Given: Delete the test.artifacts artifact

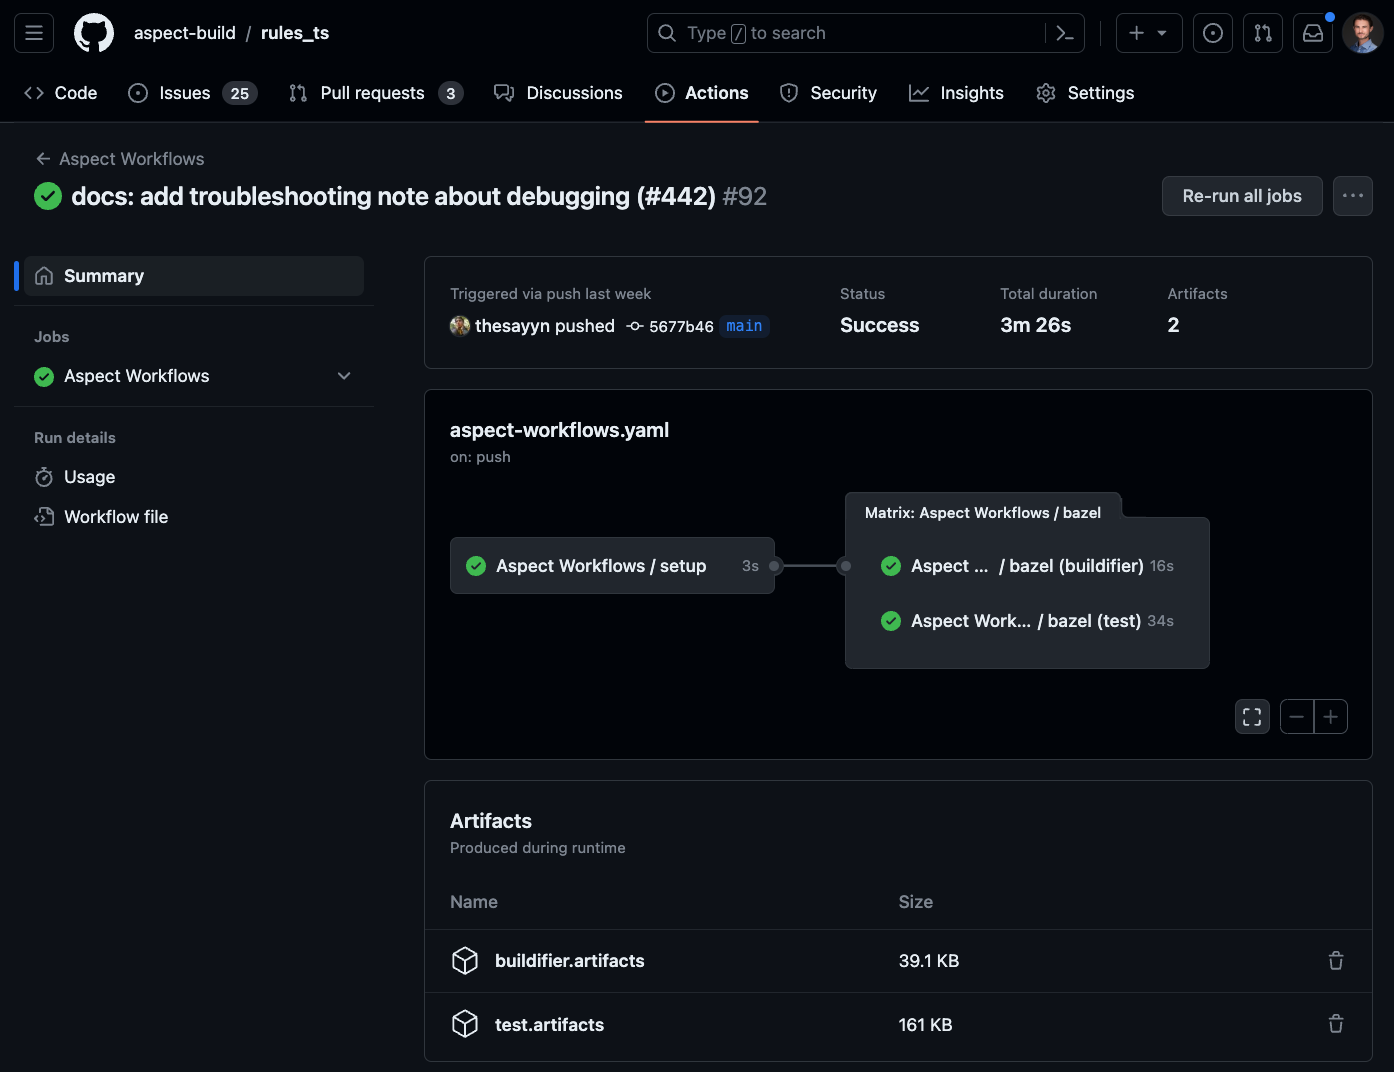Looking at the screenshot, I should pos(1336,1024).
